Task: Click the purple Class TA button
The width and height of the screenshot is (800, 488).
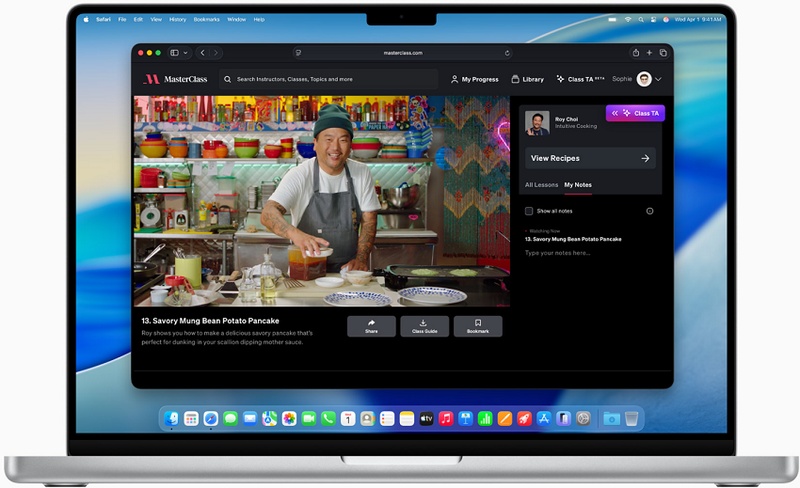Action: pos(635,113)
